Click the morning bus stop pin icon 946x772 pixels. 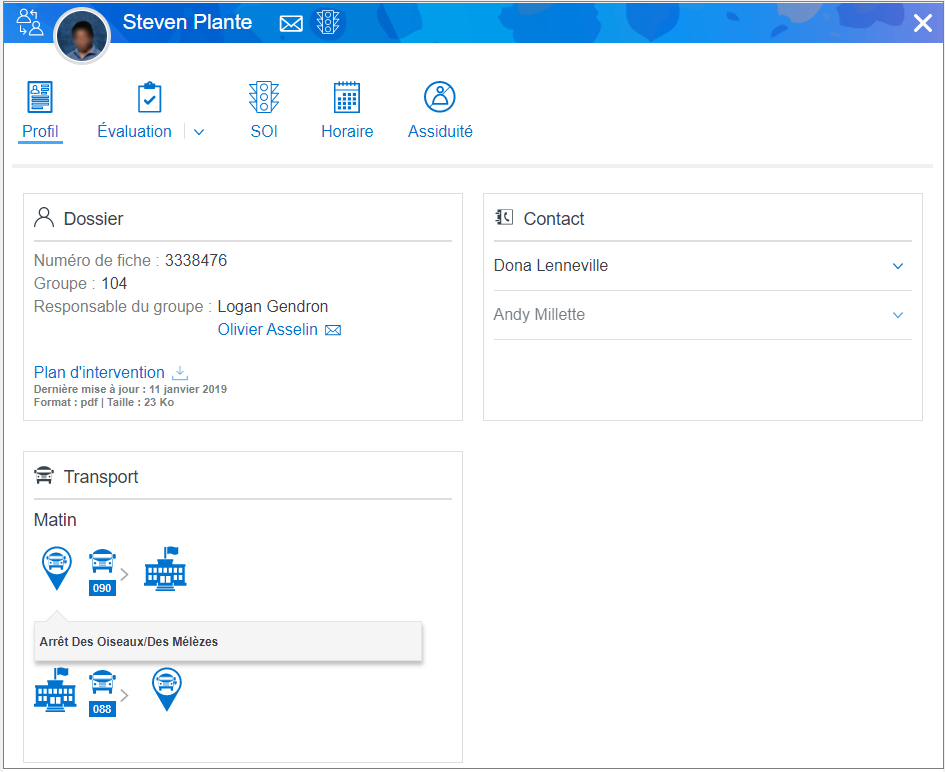click(56, 567)
